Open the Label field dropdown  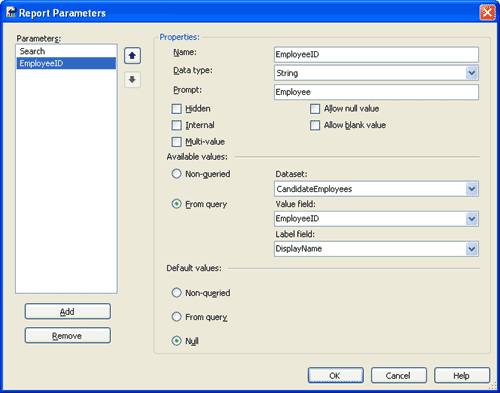point(471,249)
